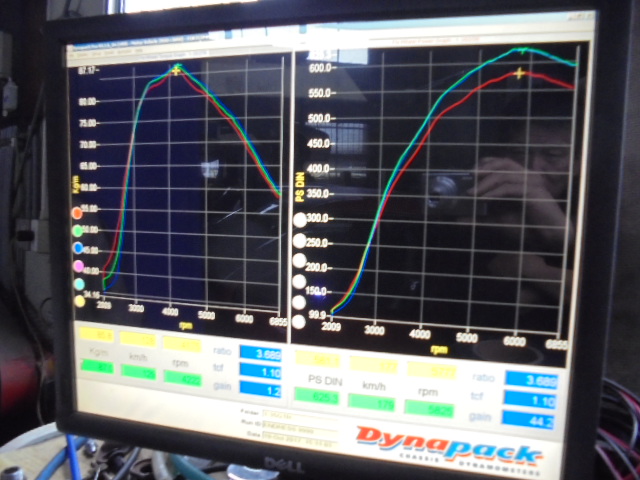Screen dimensions: 640x480
Task: Click the red run selector circle
Action: click(77, 212)
